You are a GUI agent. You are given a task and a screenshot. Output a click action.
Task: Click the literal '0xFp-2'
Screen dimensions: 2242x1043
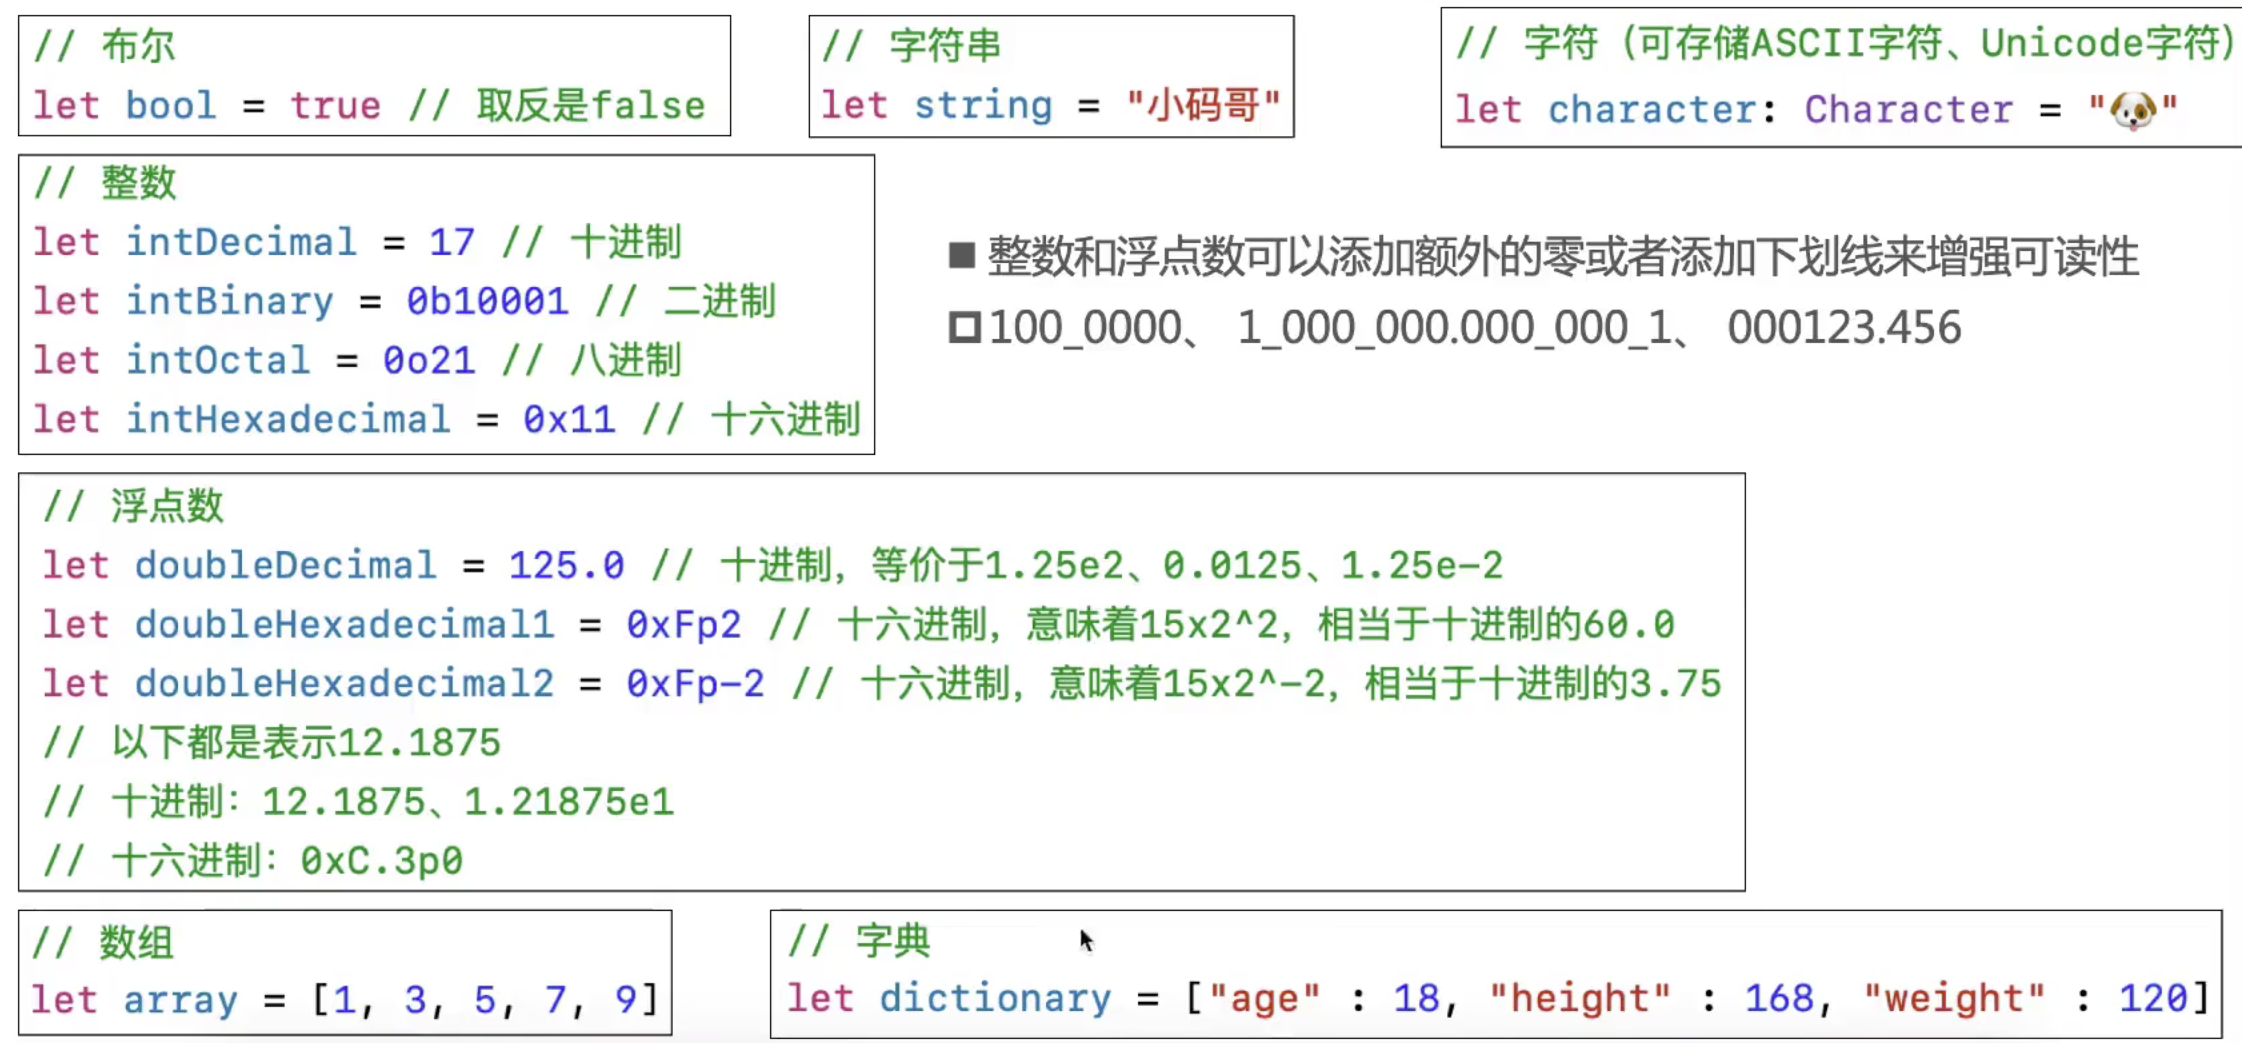pyautogui.click(x=695, y=683)
